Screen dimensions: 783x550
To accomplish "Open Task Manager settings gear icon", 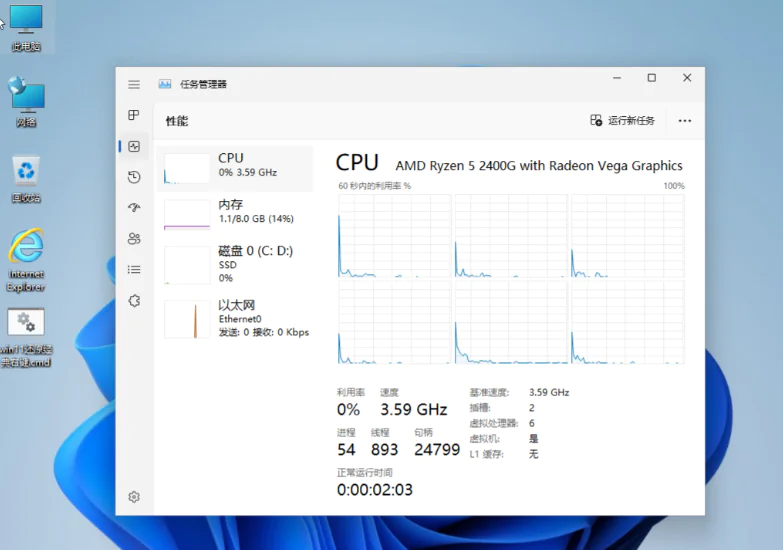I will pyautogui.click(x=134, y=497).
